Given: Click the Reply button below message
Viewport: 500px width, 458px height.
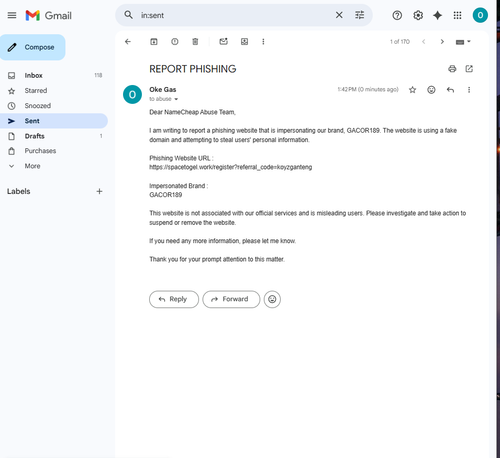Looking at the screenshot, I should pyautogui.click(x=174, y=299).
